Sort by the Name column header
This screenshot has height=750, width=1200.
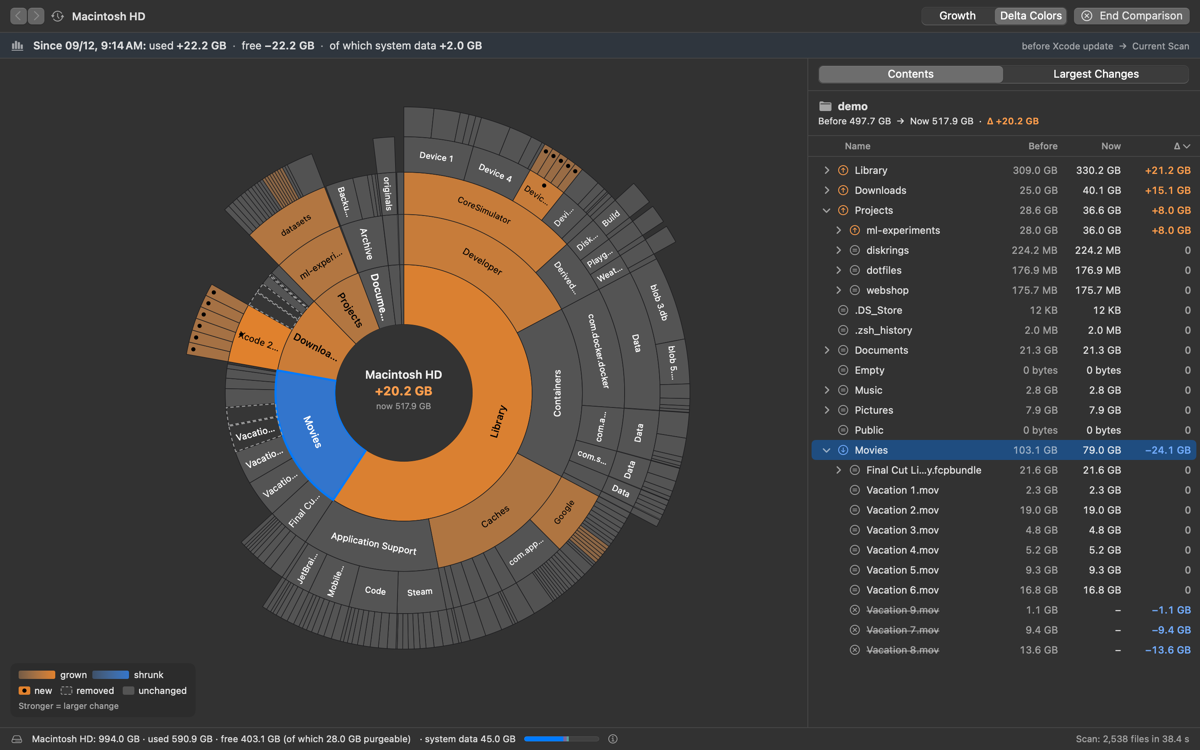tap(857, 146)
